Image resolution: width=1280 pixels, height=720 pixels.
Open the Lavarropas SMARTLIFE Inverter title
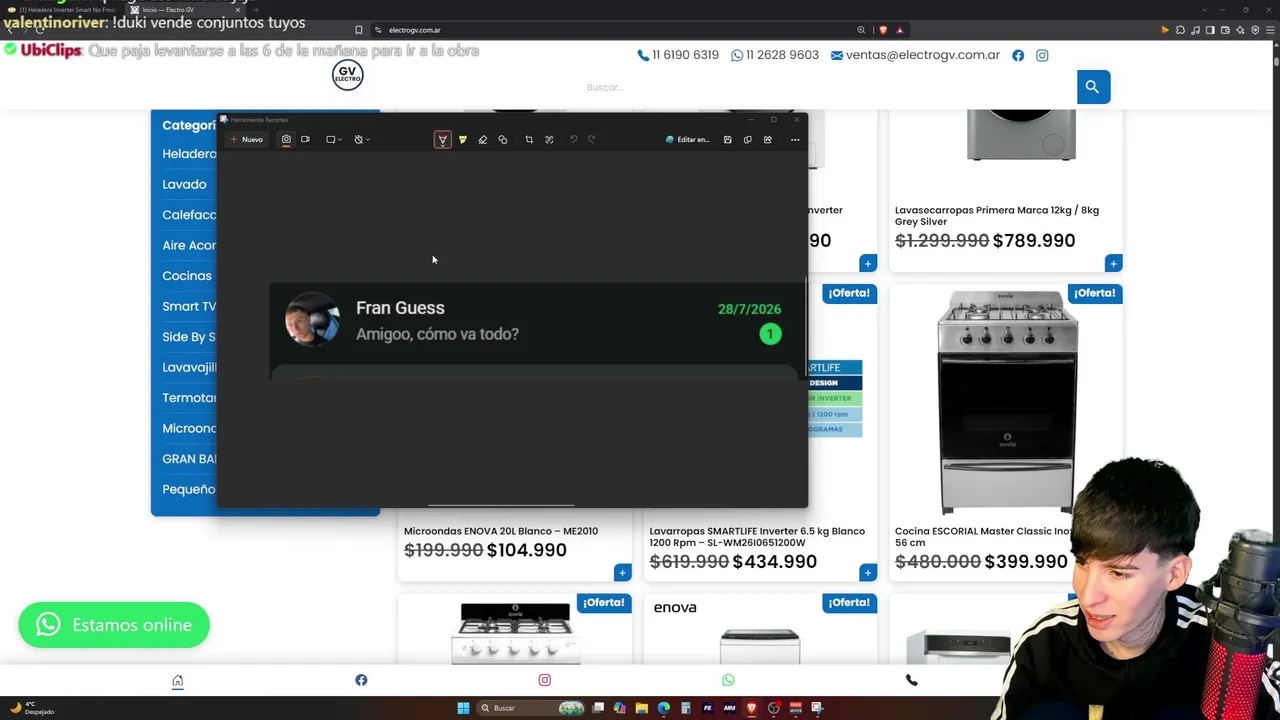[757, 537]
